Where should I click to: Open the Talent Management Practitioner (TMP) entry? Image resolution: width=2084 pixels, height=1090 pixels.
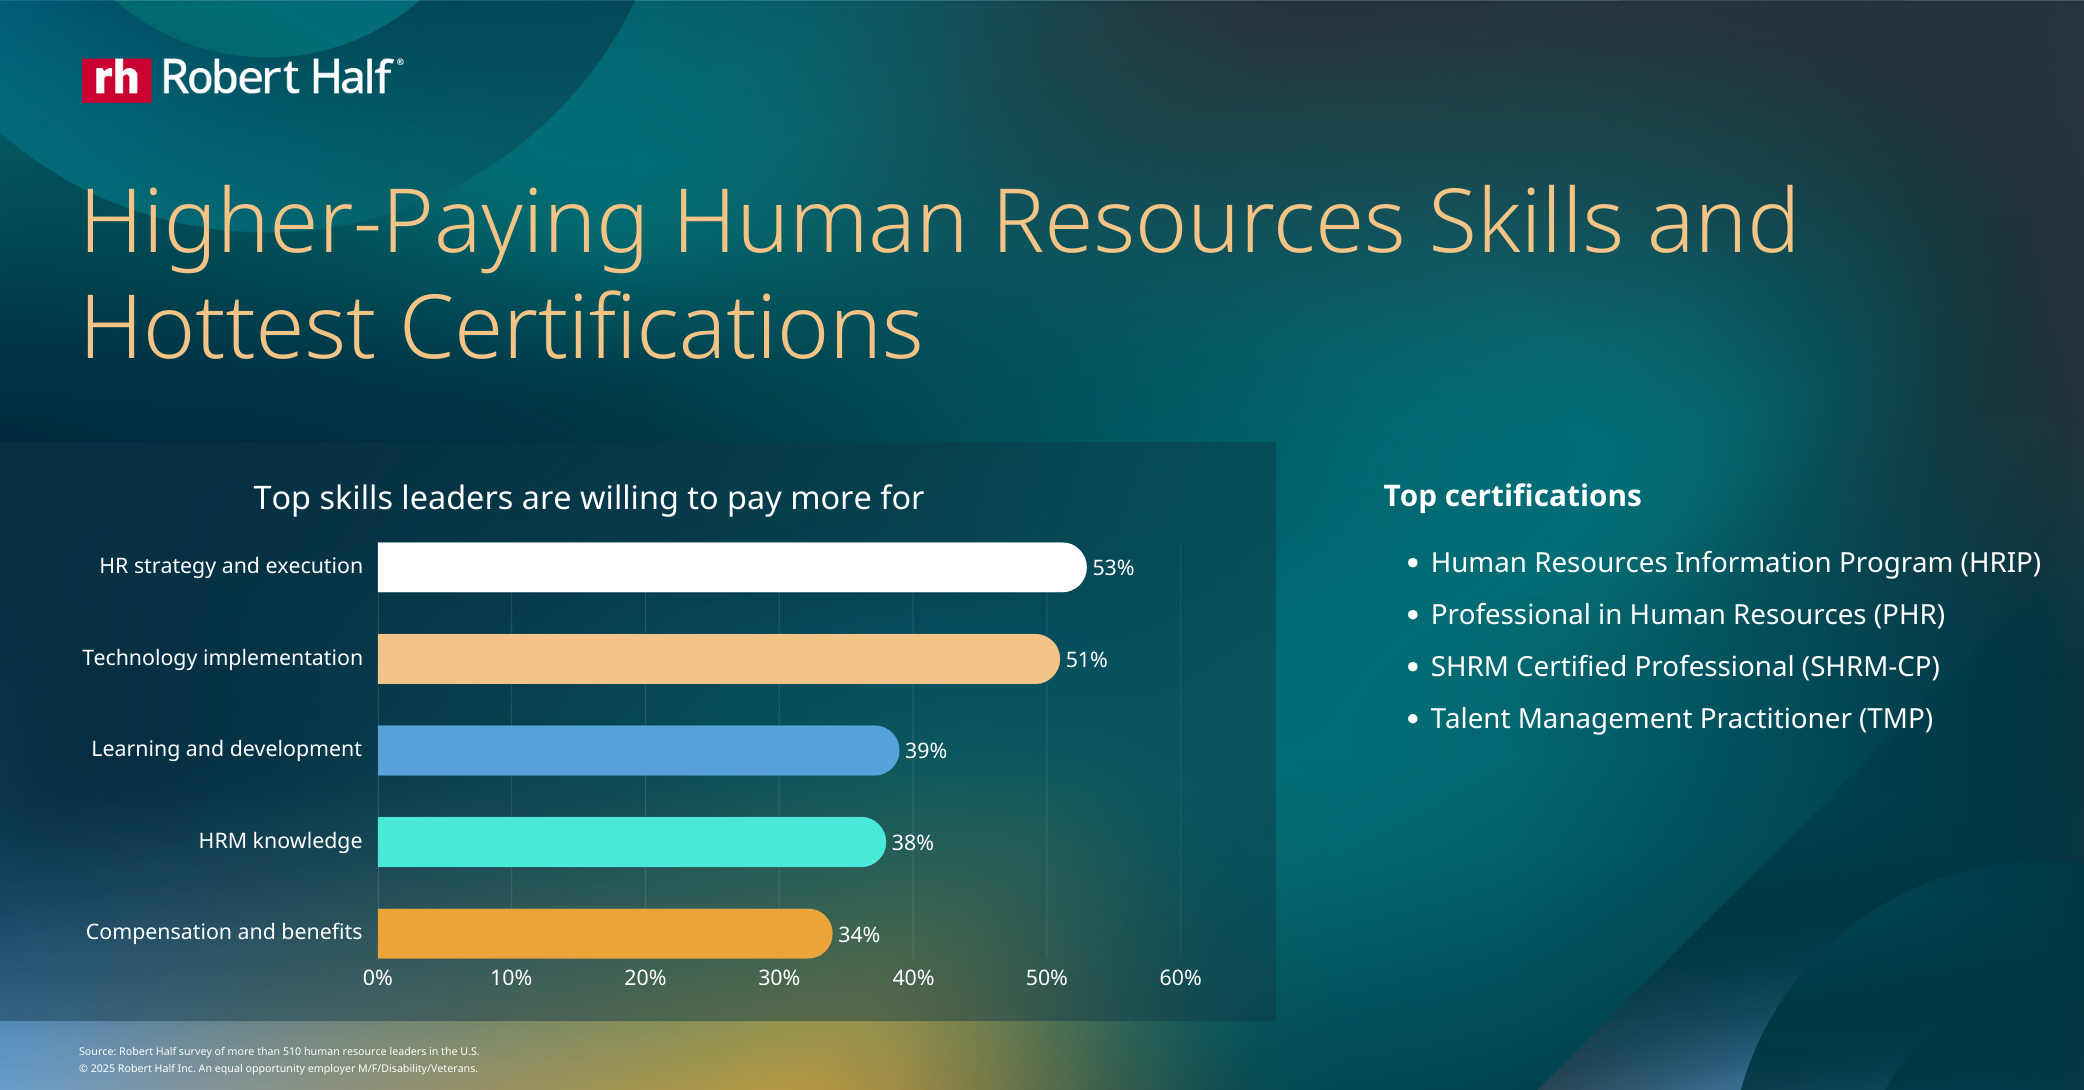click(1680, 718)
